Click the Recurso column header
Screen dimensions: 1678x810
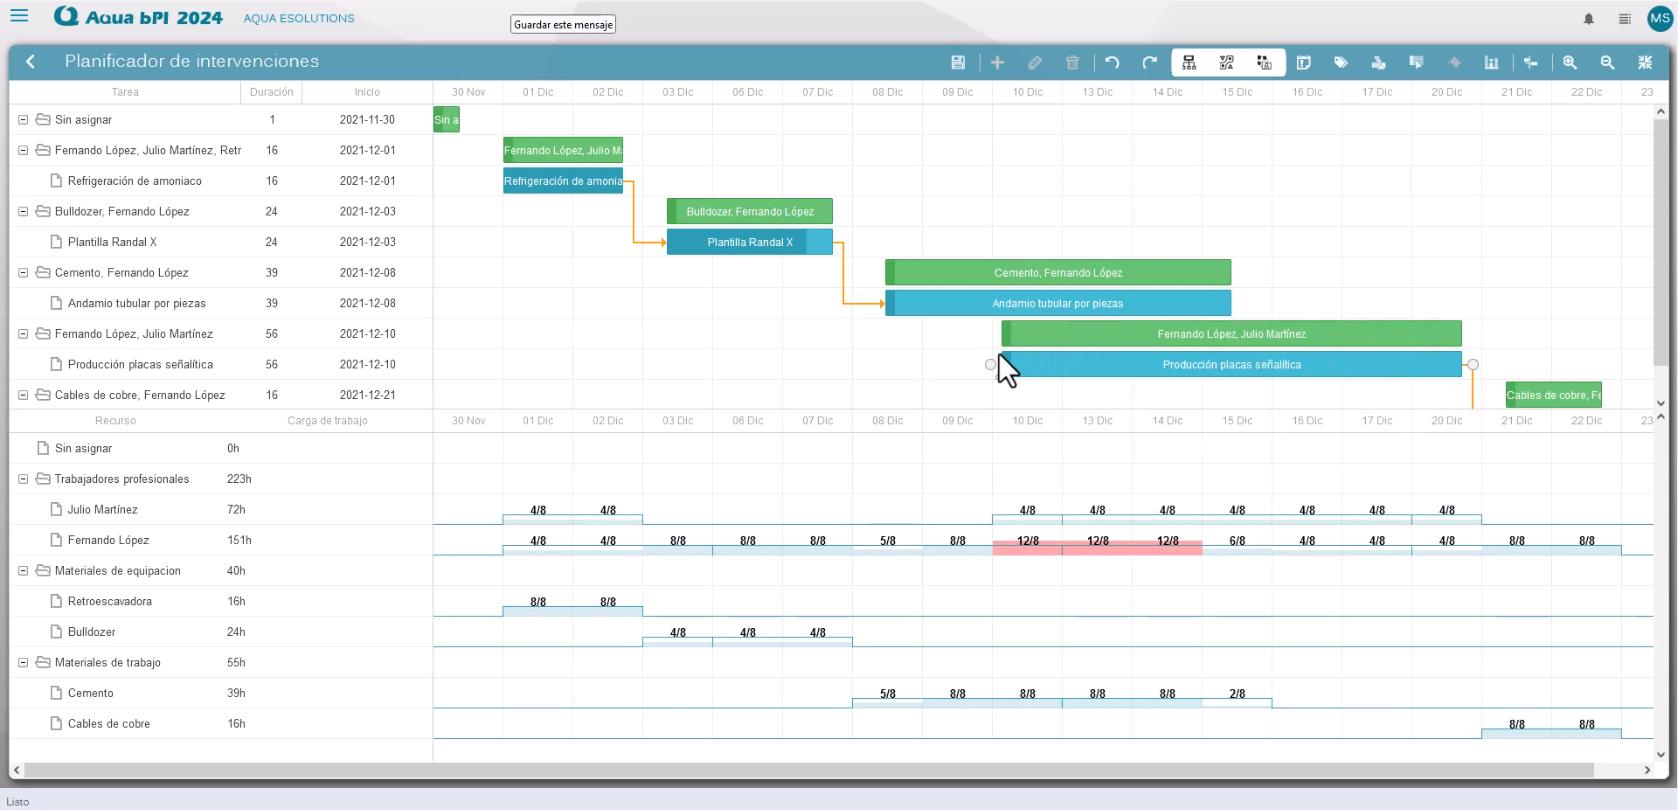(x=115, y=421)
